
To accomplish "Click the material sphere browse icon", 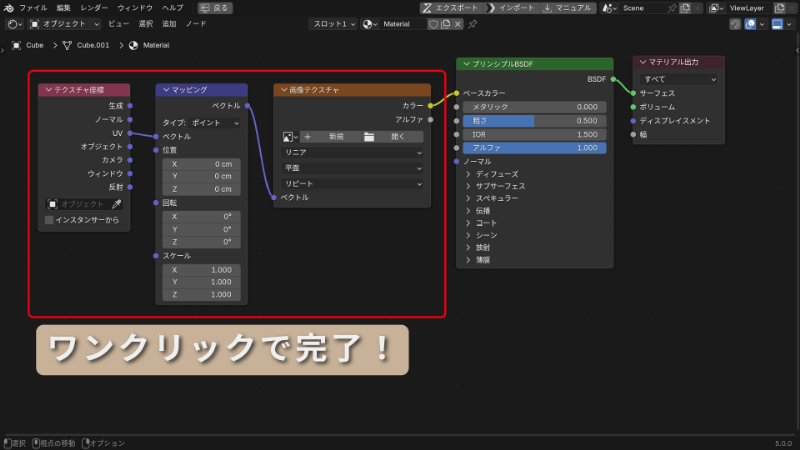I will tap(369, 24).
